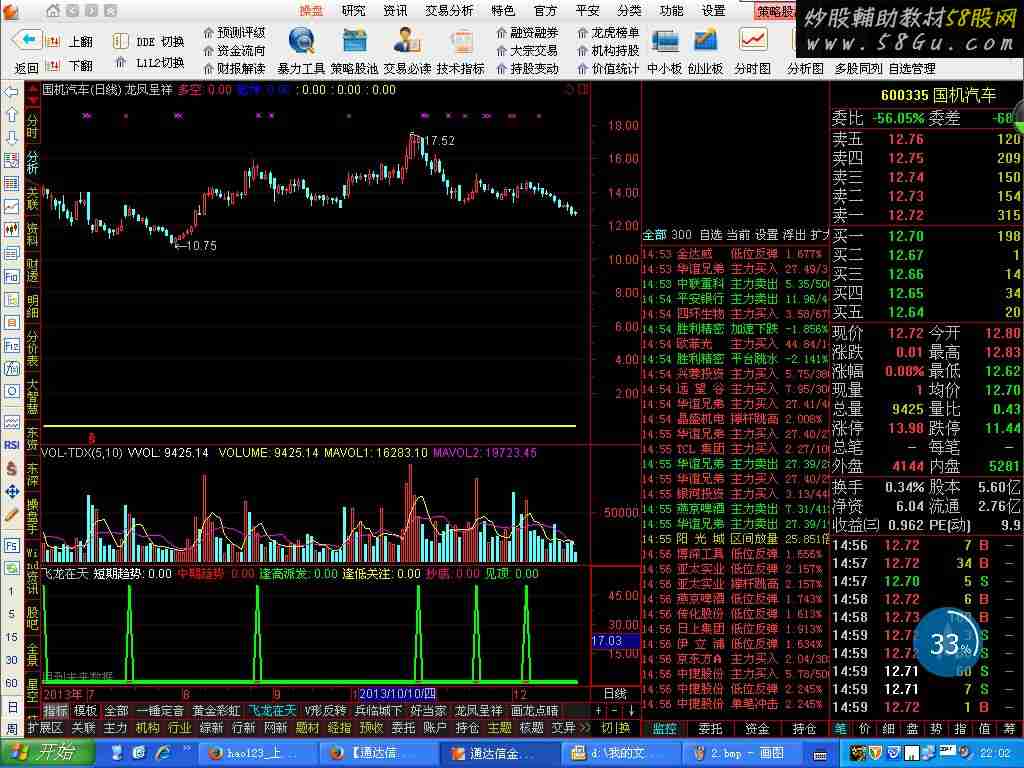Click down arrow next to minus button

[631, 710]
